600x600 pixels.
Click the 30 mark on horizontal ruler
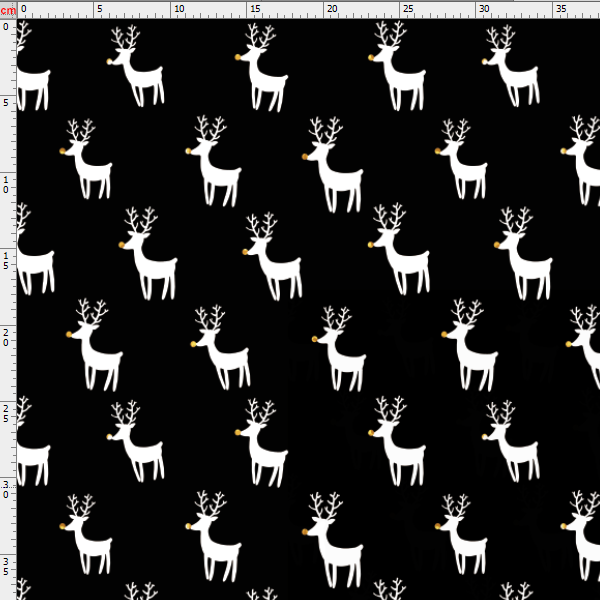(484, 8)
